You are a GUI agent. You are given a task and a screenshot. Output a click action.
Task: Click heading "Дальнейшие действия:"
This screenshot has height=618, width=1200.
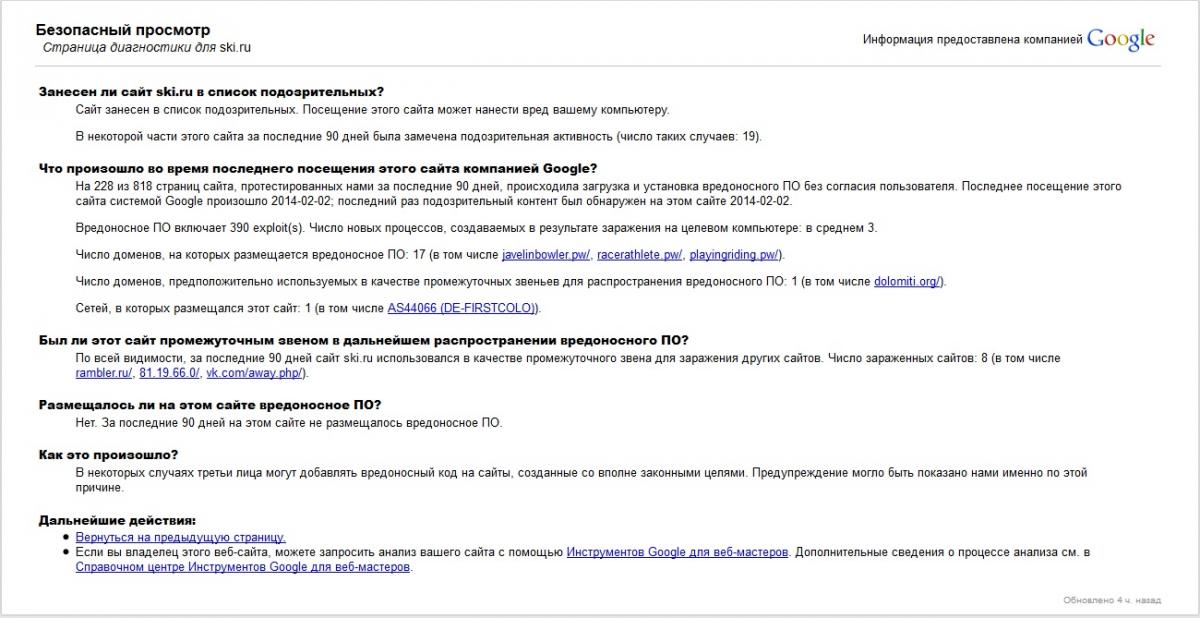[x=117, y=520]
